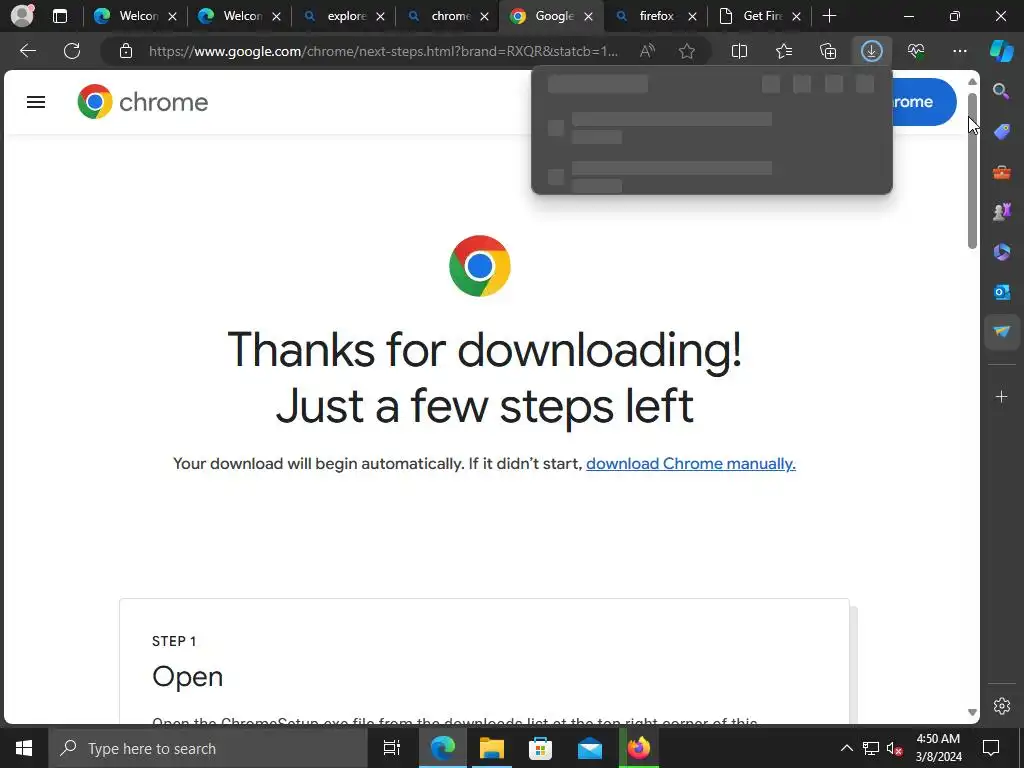This screenshot has height=768, width=1024.
Task: Open sidebar Shopping tag icon
Action: click(1001, 132)
